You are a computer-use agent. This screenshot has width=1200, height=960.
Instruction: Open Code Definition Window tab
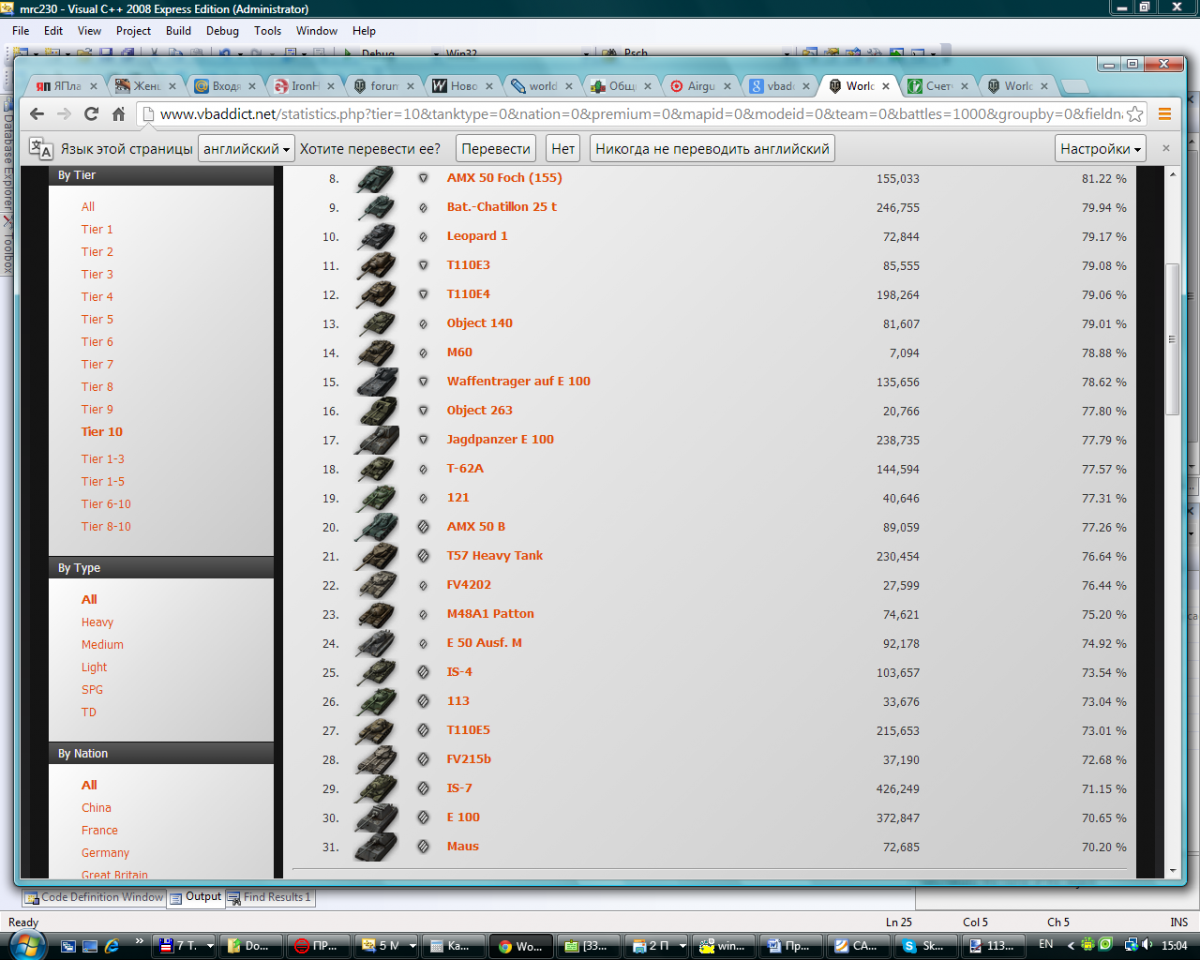coord(93,897)
